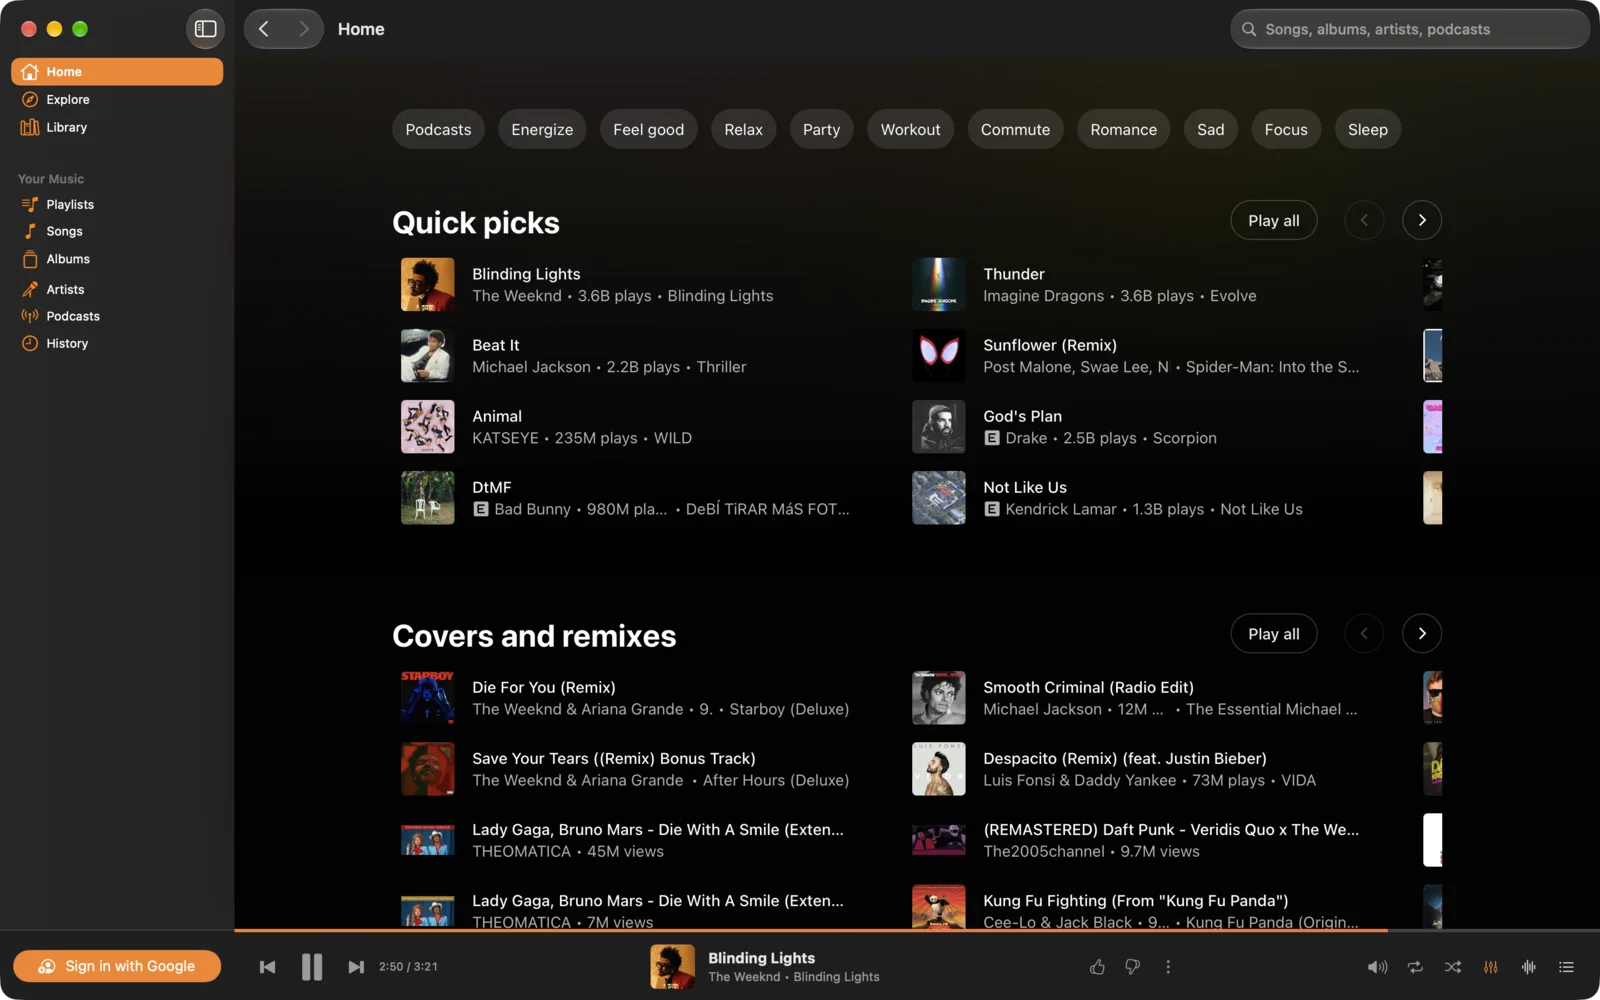1600x1000 pixels.
Task: Open the playback queue list
Action: coord(1567,967)
